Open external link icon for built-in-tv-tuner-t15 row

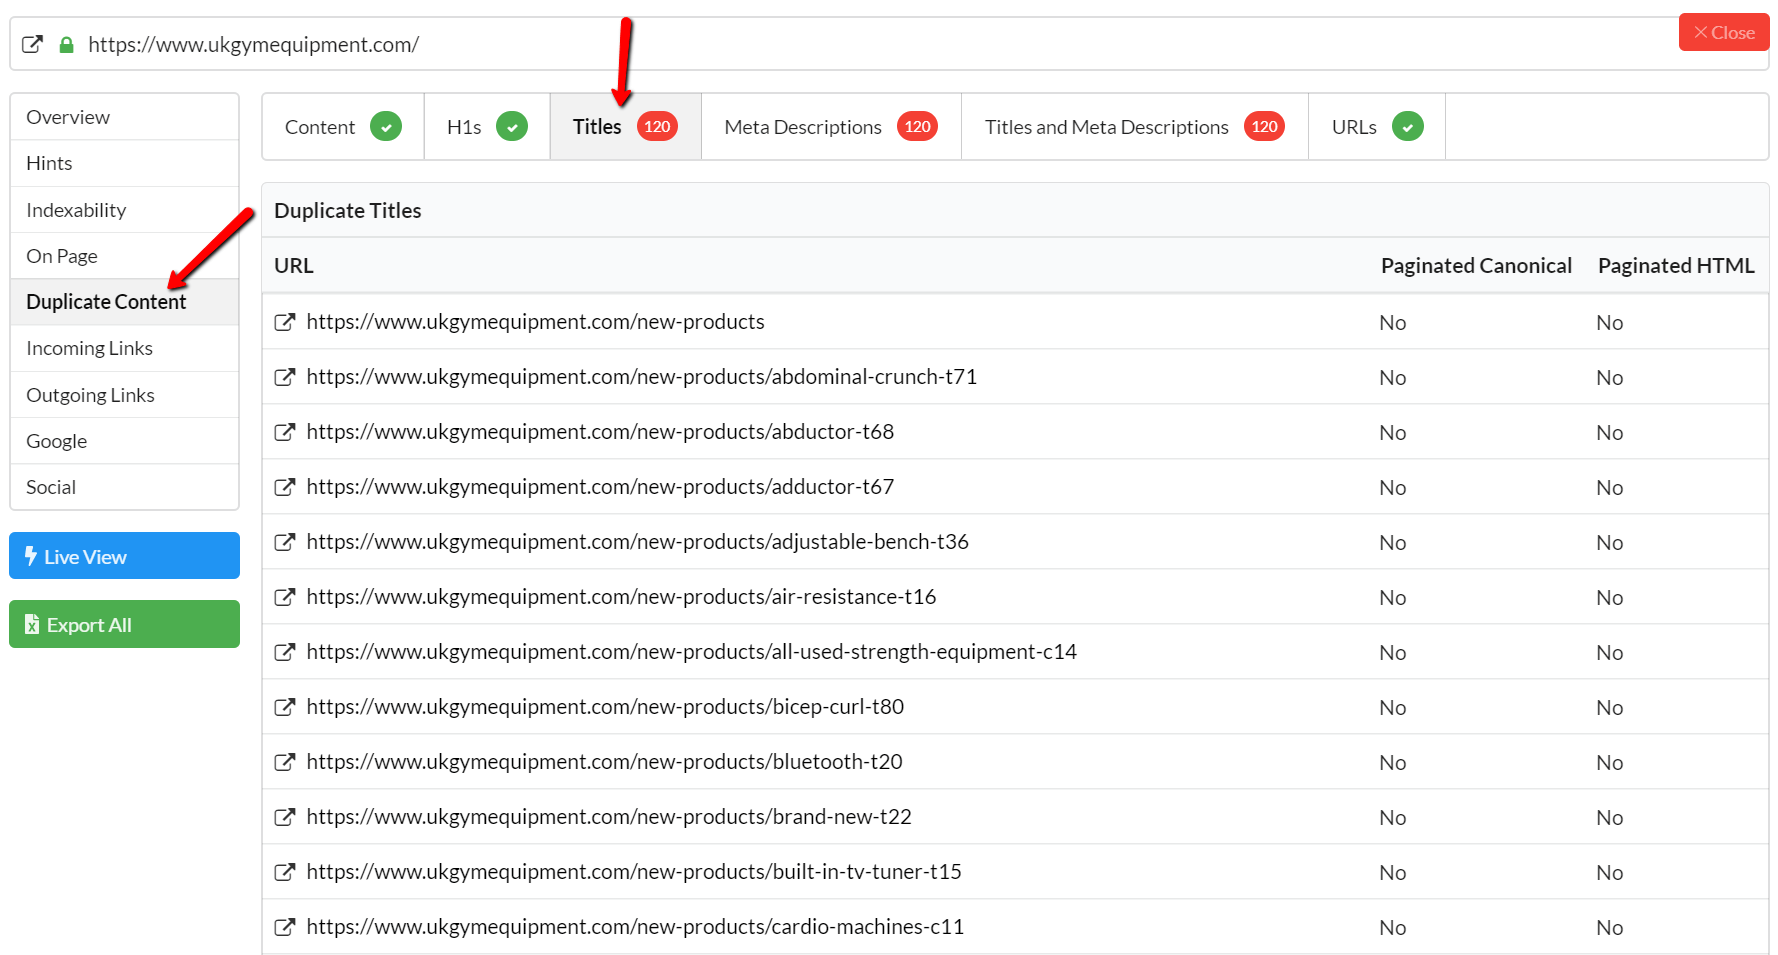point(285,872)
